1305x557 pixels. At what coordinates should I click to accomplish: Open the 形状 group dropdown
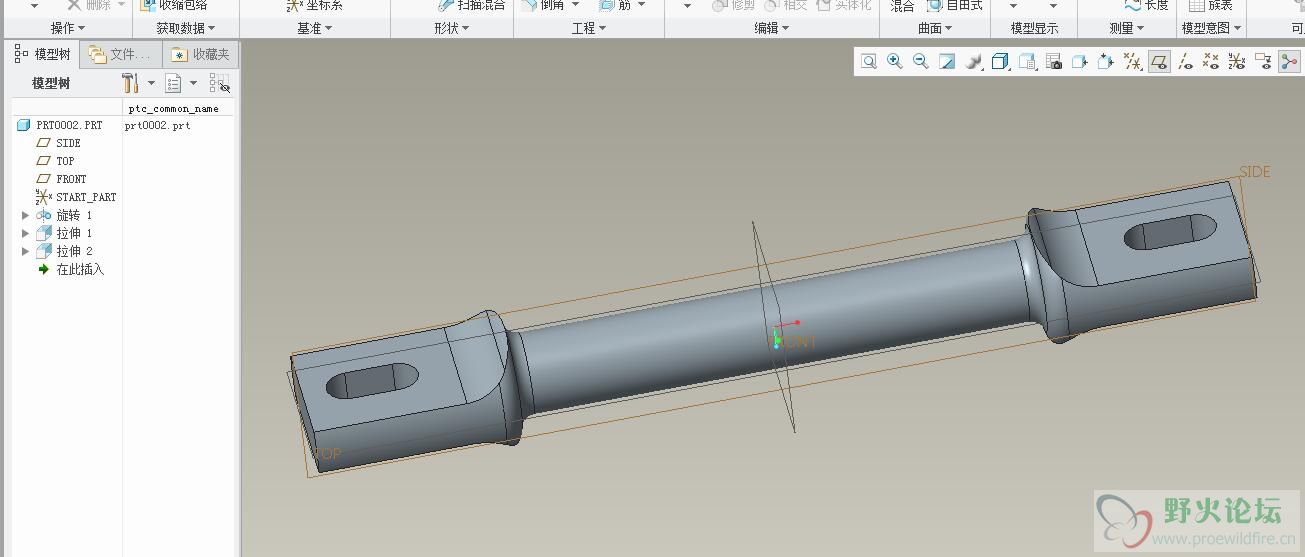(x=452, y=28)
